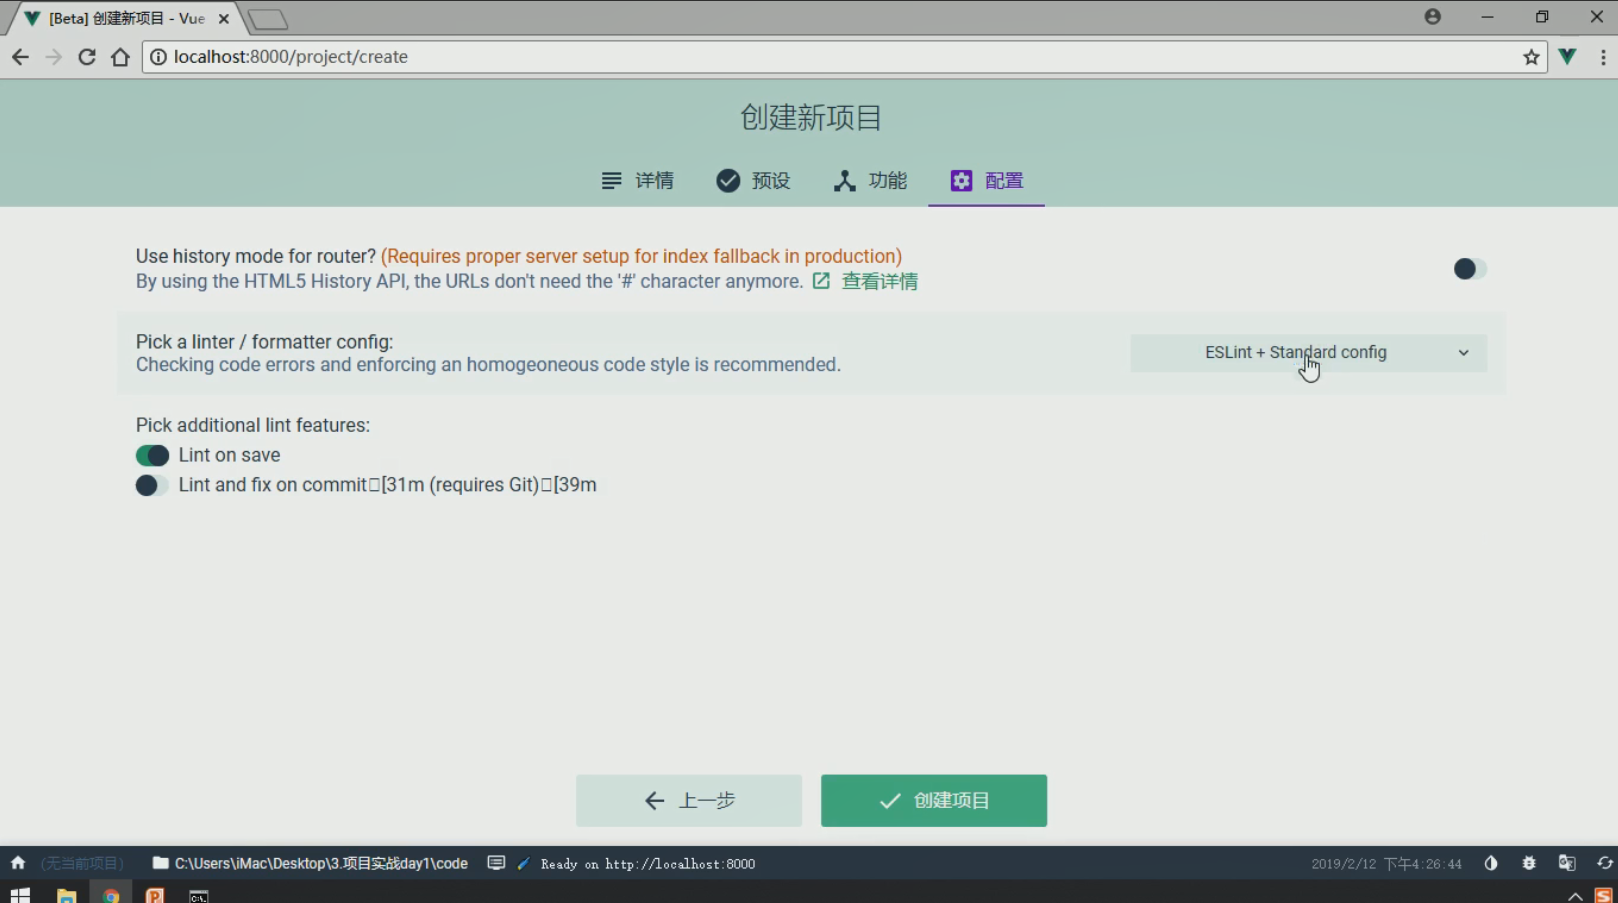The width and height of the screenshot is (1618, 903).
Task: Open a new browser tab
Action: coord(268,19)
